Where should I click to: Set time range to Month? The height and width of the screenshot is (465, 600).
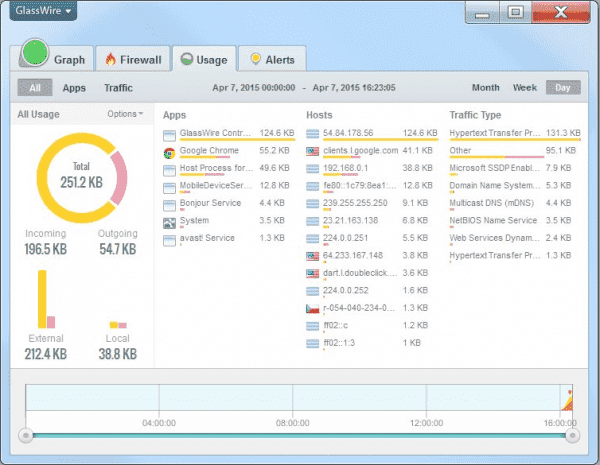click(x=486, y=88)
